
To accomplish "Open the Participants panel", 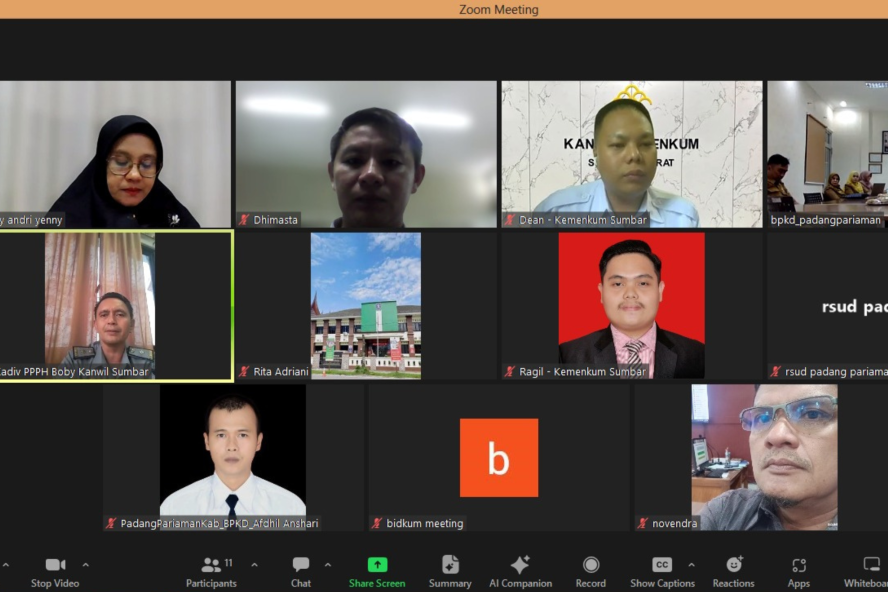I will pos(211,565).
